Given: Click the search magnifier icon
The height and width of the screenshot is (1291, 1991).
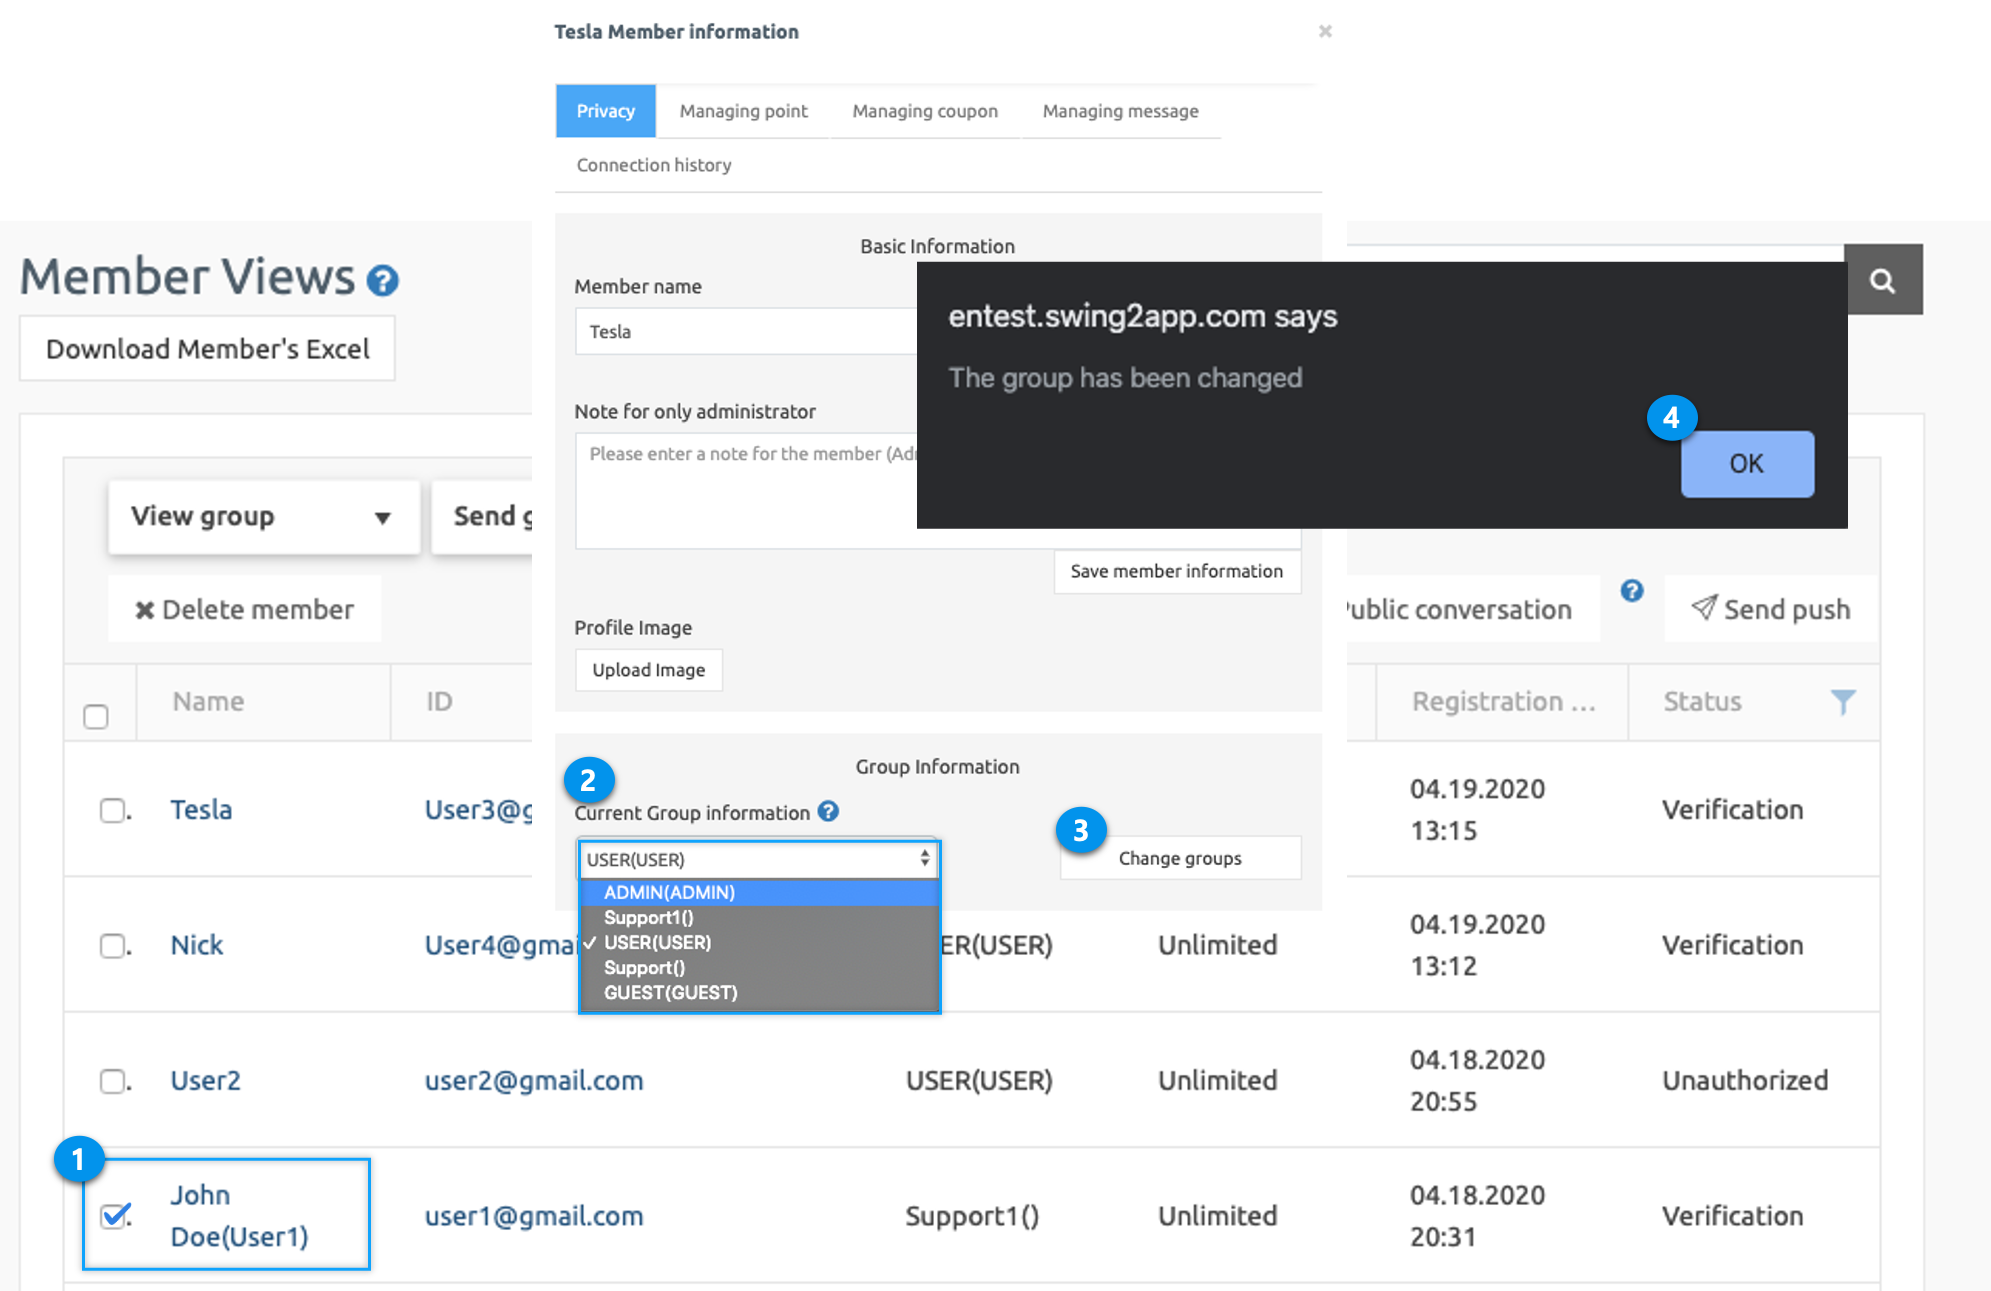Looking at the screenshot, I should tap(1882, 281).
